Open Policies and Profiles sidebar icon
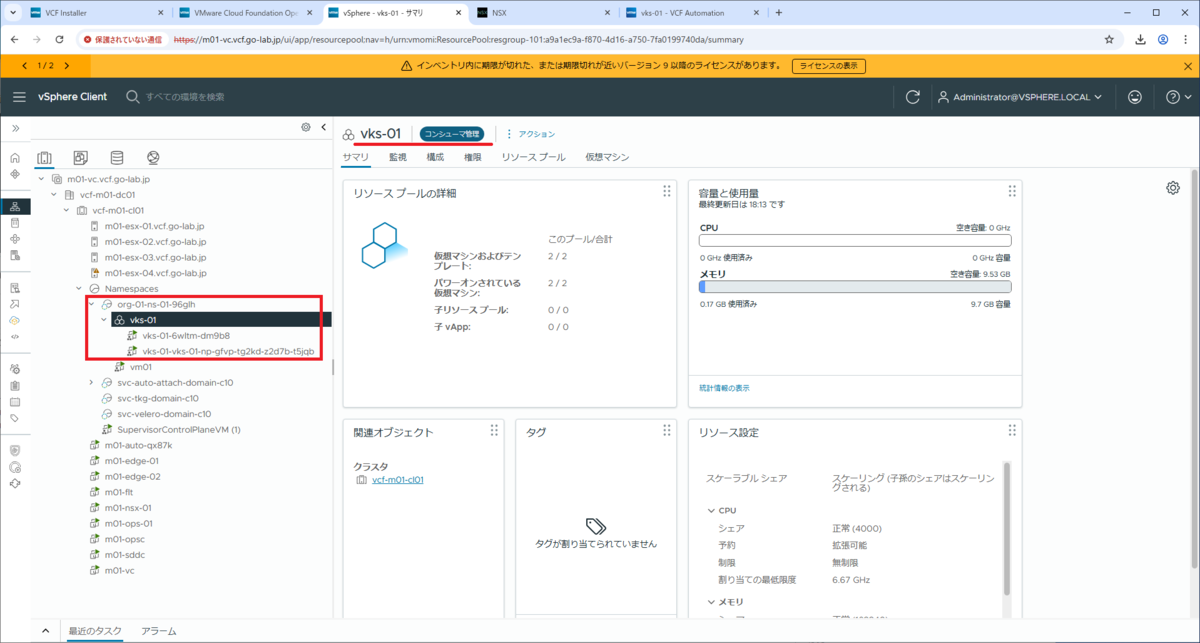Screen dimensions: 1200x643 tap(14, 288)
